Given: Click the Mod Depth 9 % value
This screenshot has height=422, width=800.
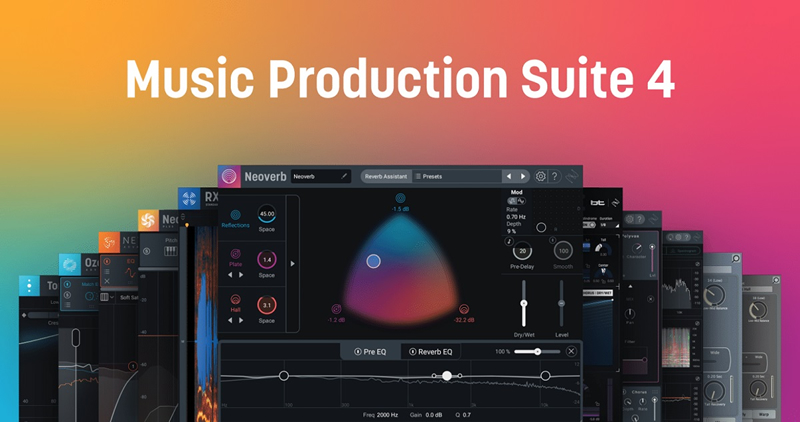Looking at the screenshot, I should 511,231.
